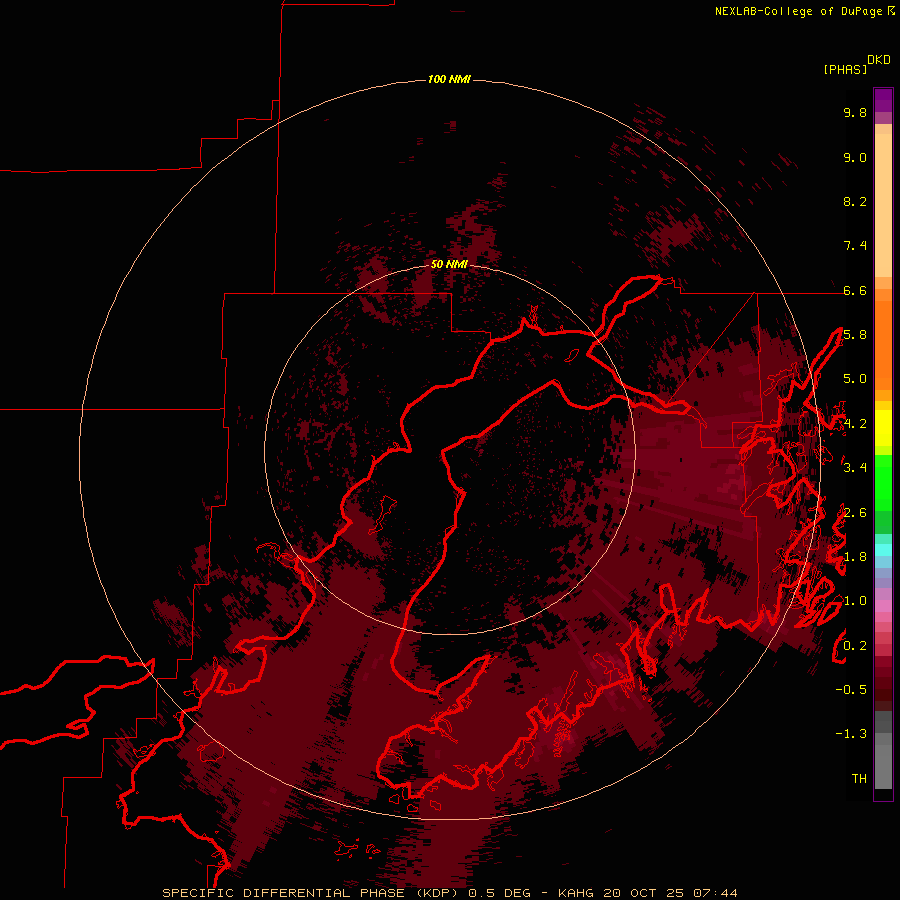Select the 7.4 scale value
This screenshot has height=900, width=900.
[855, 246]
